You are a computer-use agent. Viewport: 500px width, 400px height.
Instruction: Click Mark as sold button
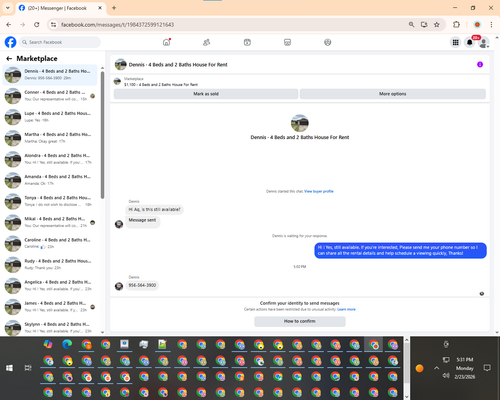click(206, 94)
